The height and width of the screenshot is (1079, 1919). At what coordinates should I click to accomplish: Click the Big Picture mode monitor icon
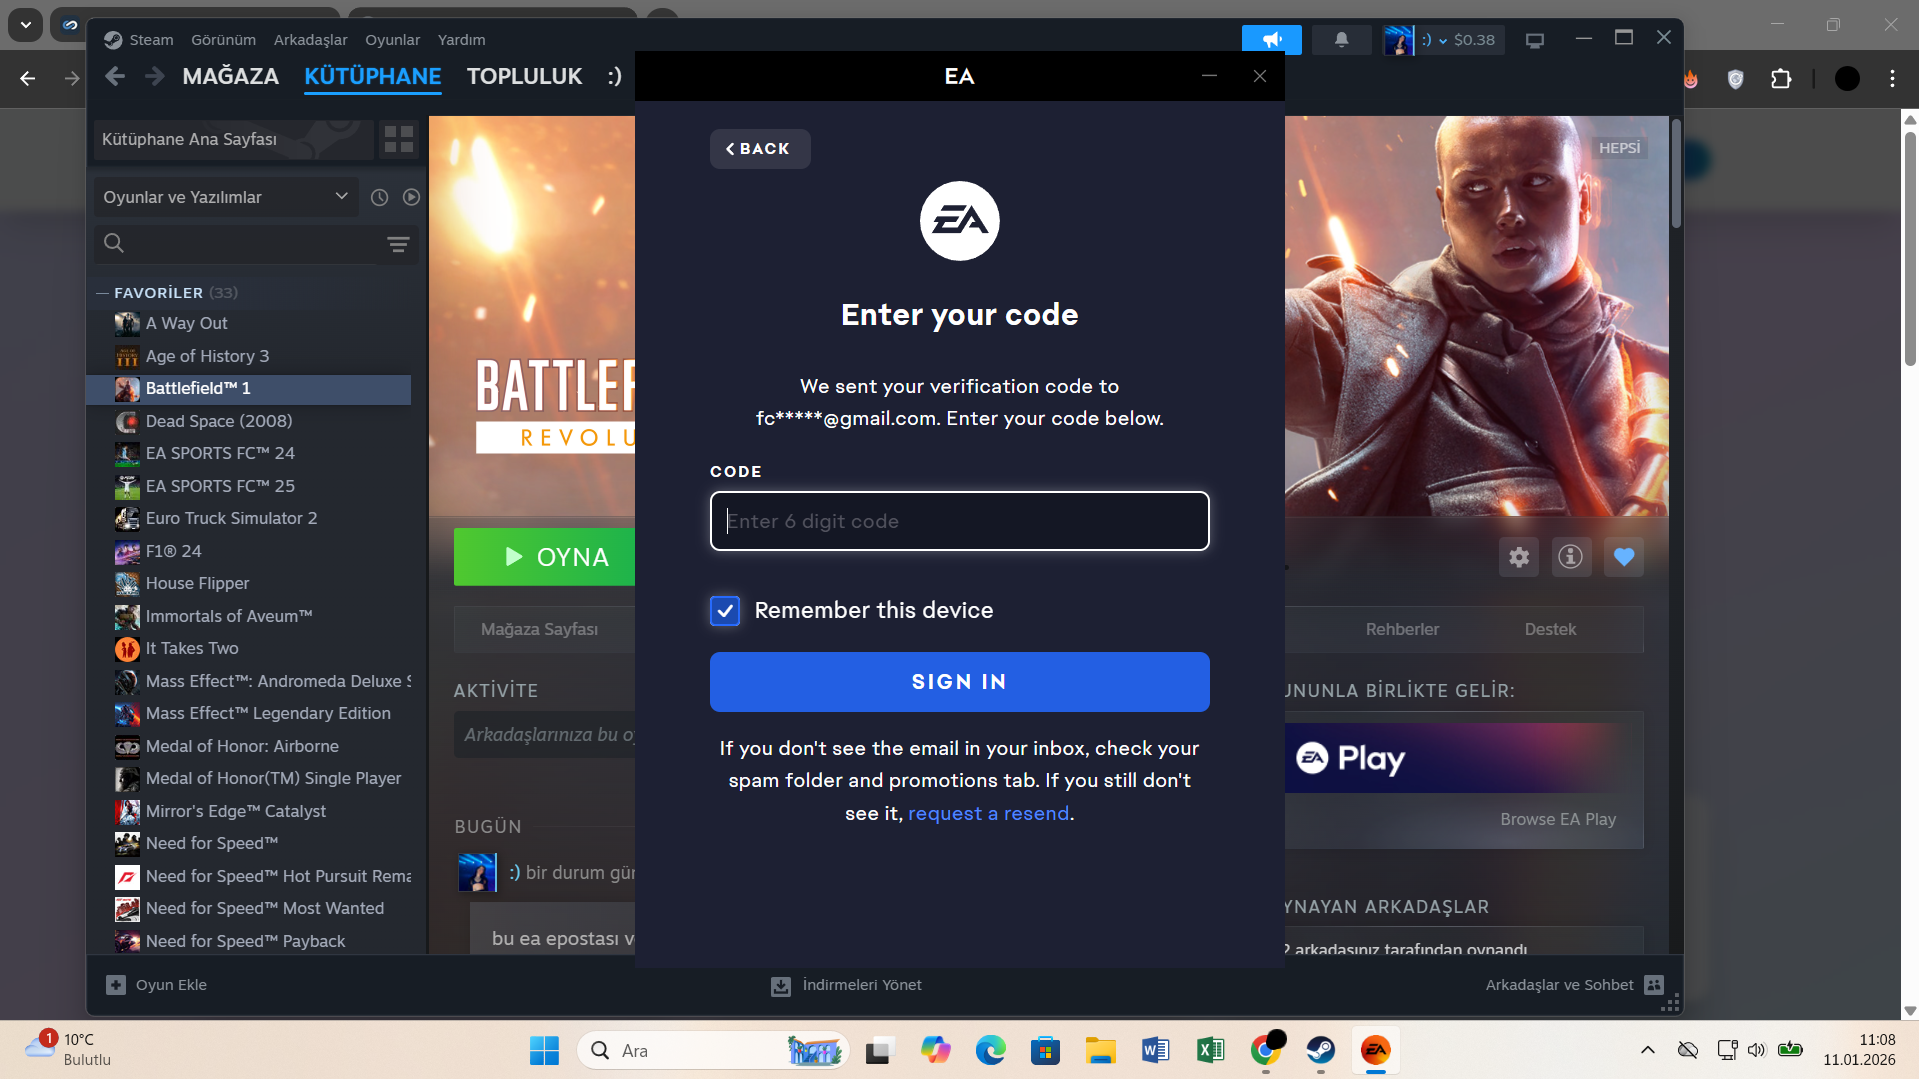(x=1534, y=40)
